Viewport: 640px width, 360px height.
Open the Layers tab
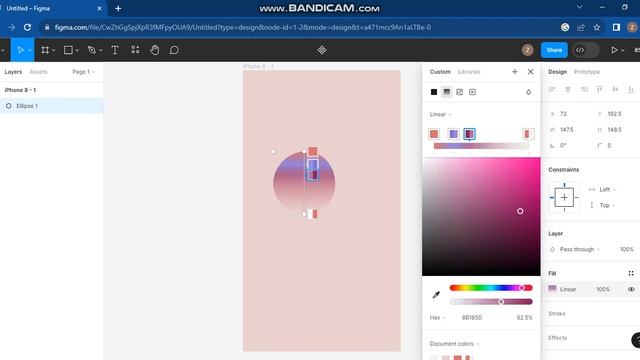coord(13,71)
